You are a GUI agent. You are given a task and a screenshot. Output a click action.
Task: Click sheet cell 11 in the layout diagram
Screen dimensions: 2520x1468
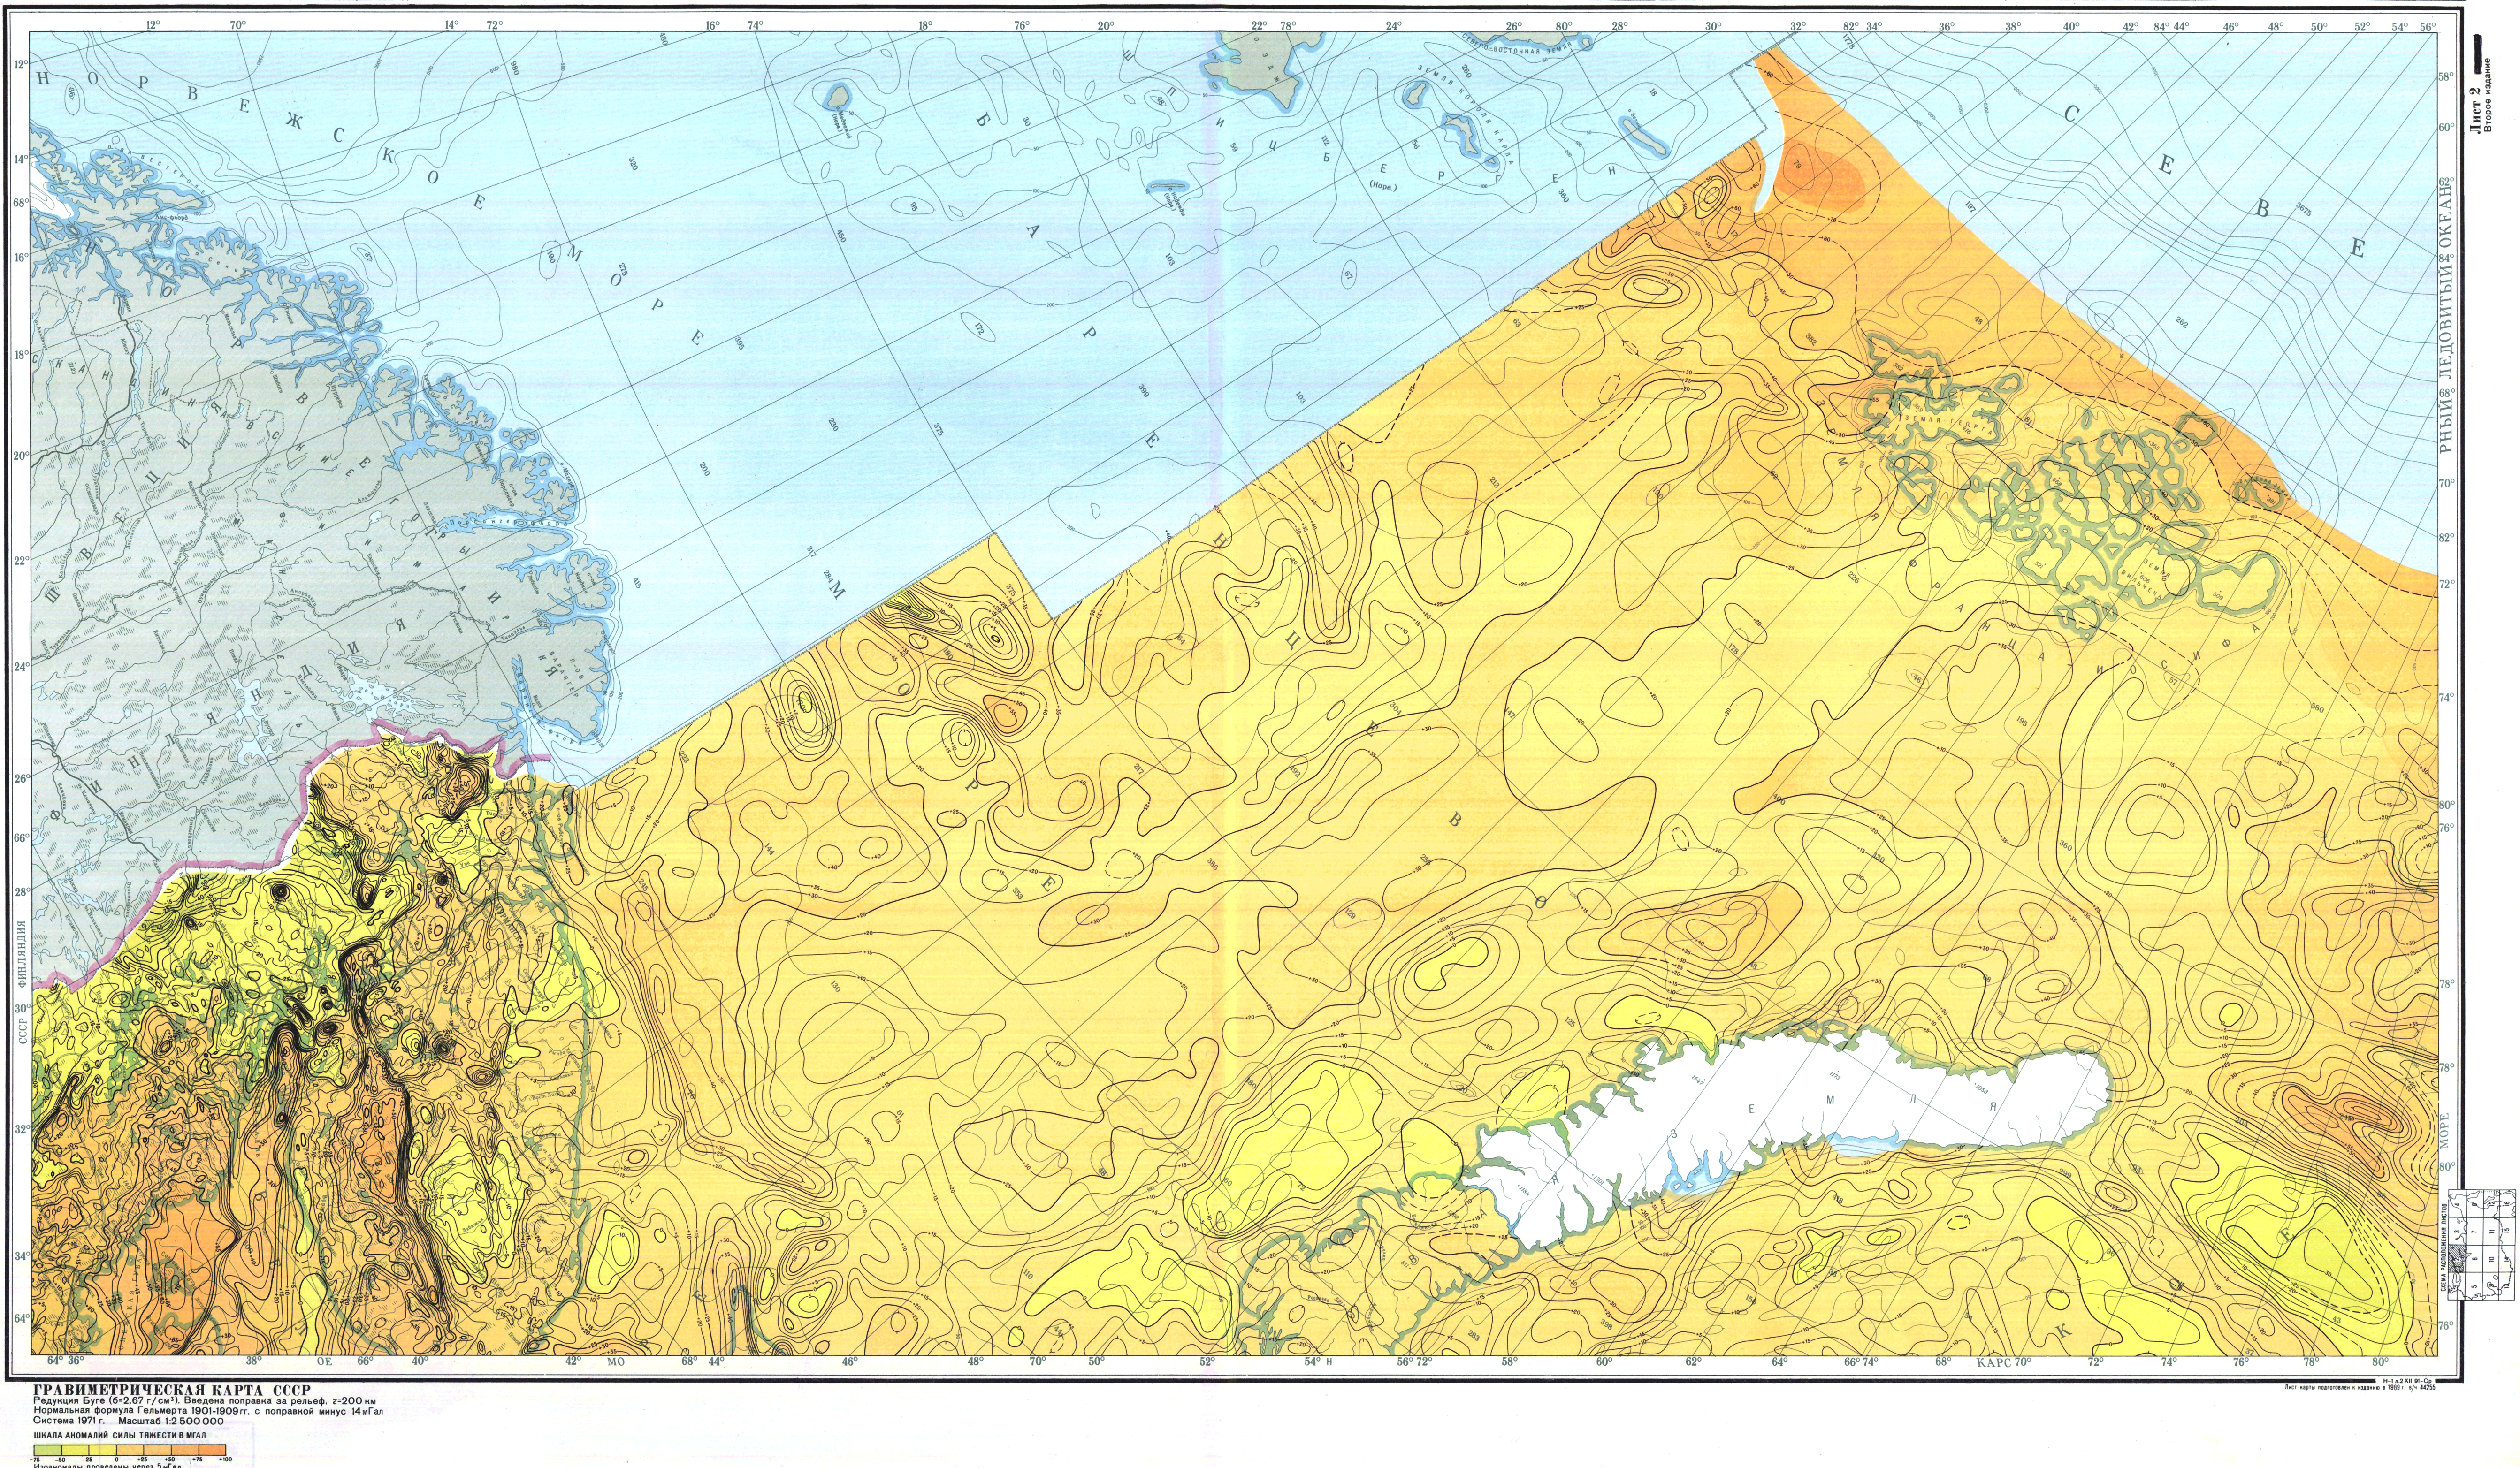pos(2491,1231)
